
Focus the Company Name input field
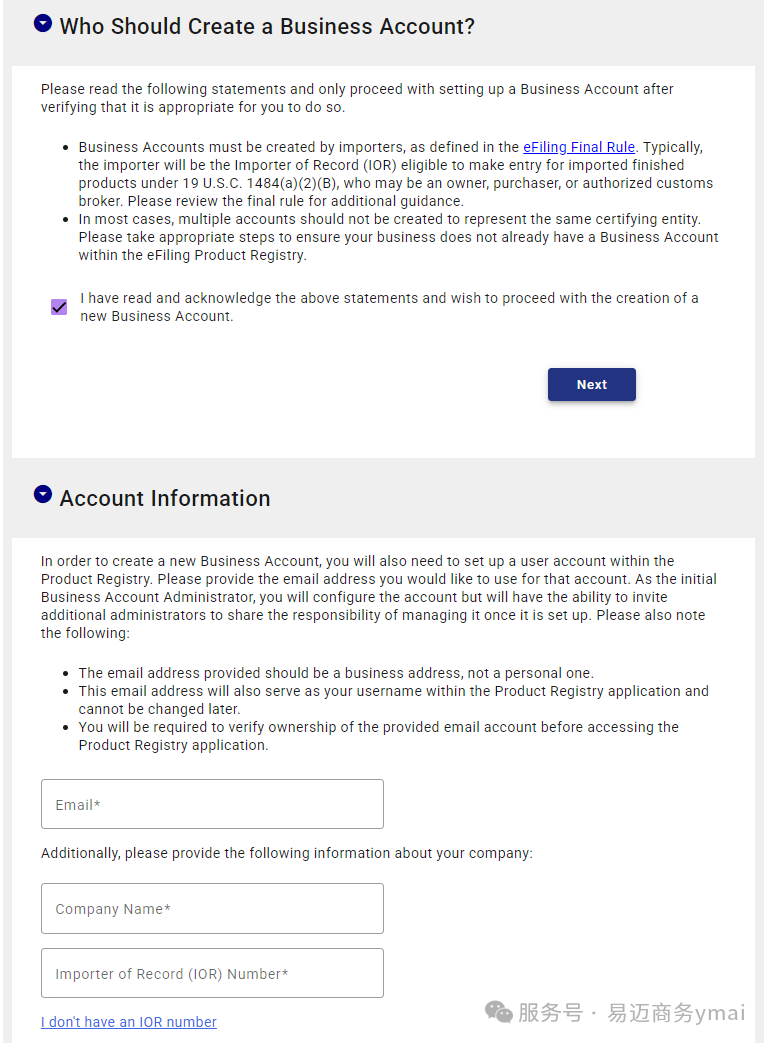(212, 909)
